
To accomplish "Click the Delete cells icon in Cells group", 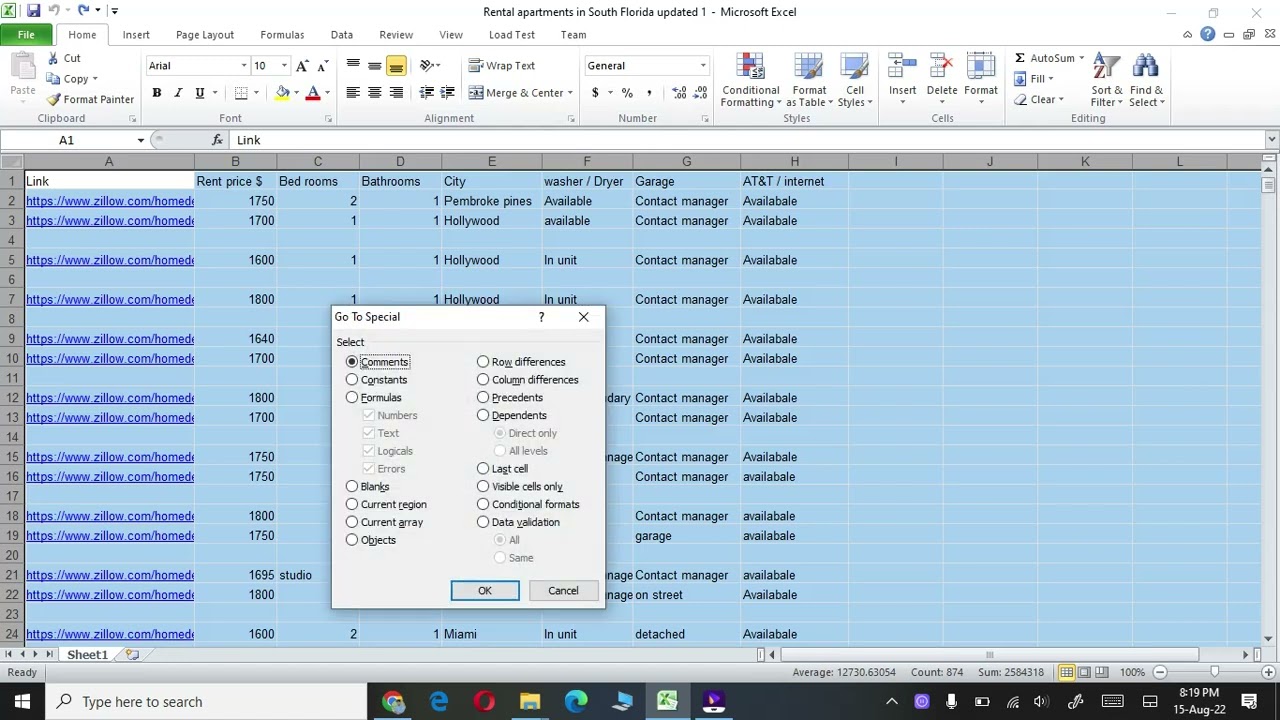I will pos(942,68).
